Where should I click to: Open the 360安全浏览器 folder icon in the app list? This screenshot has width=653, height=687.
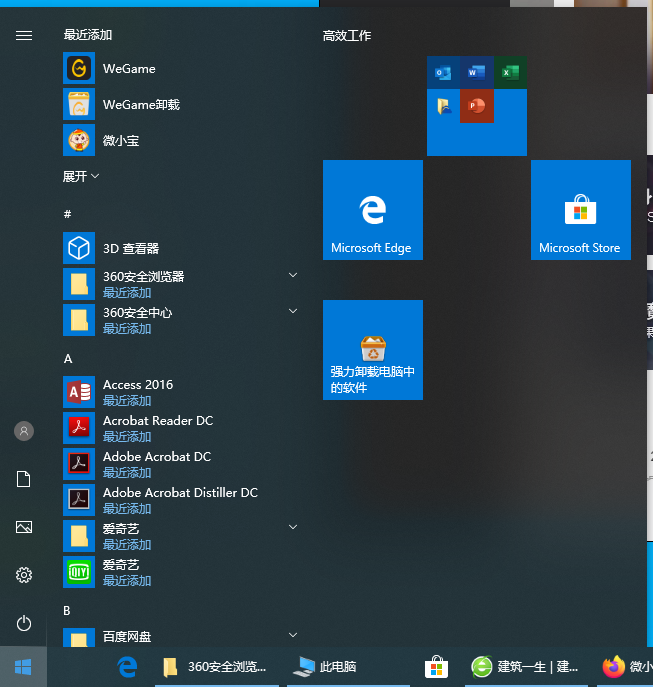point(79,284)
